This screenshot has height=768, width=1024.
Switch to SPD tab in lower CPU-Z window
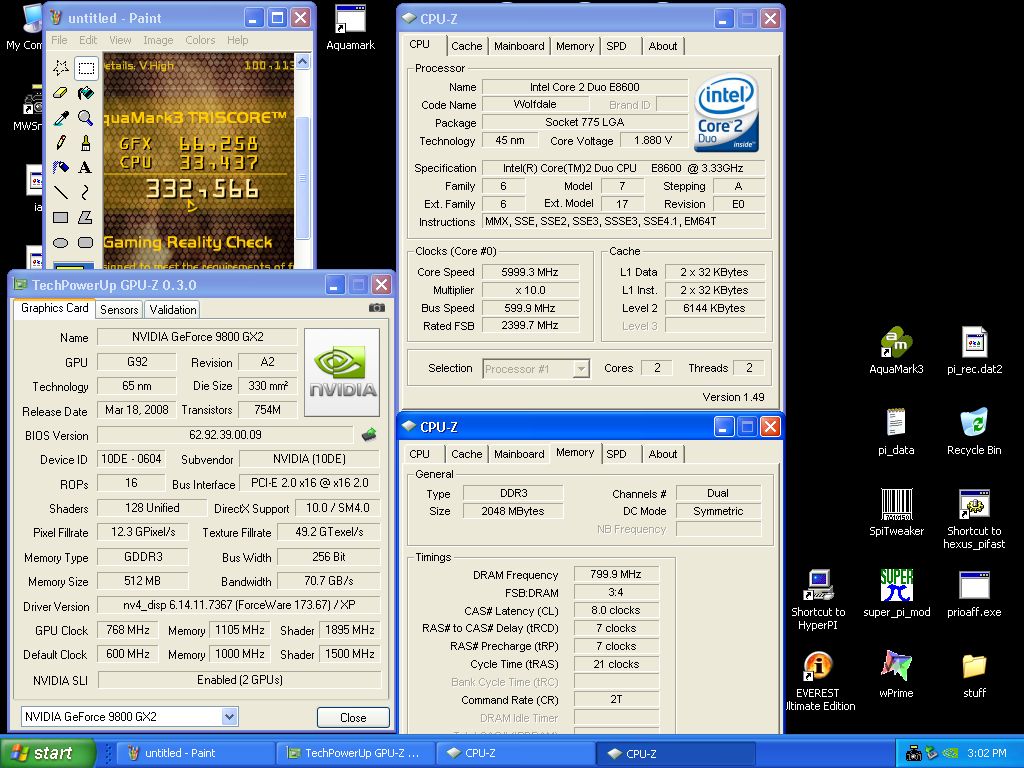point(616,454)
